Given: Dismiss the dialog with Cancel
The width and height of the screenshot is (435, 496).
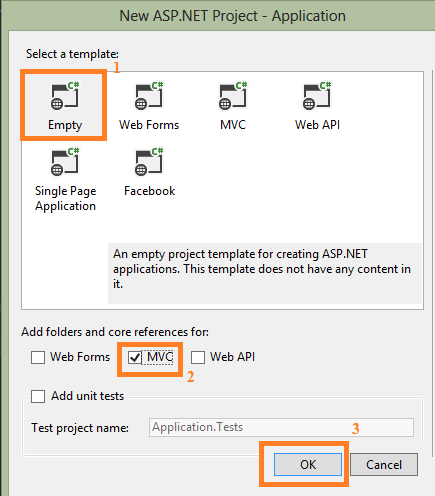Looking at the screenshot, I should 384,464.
